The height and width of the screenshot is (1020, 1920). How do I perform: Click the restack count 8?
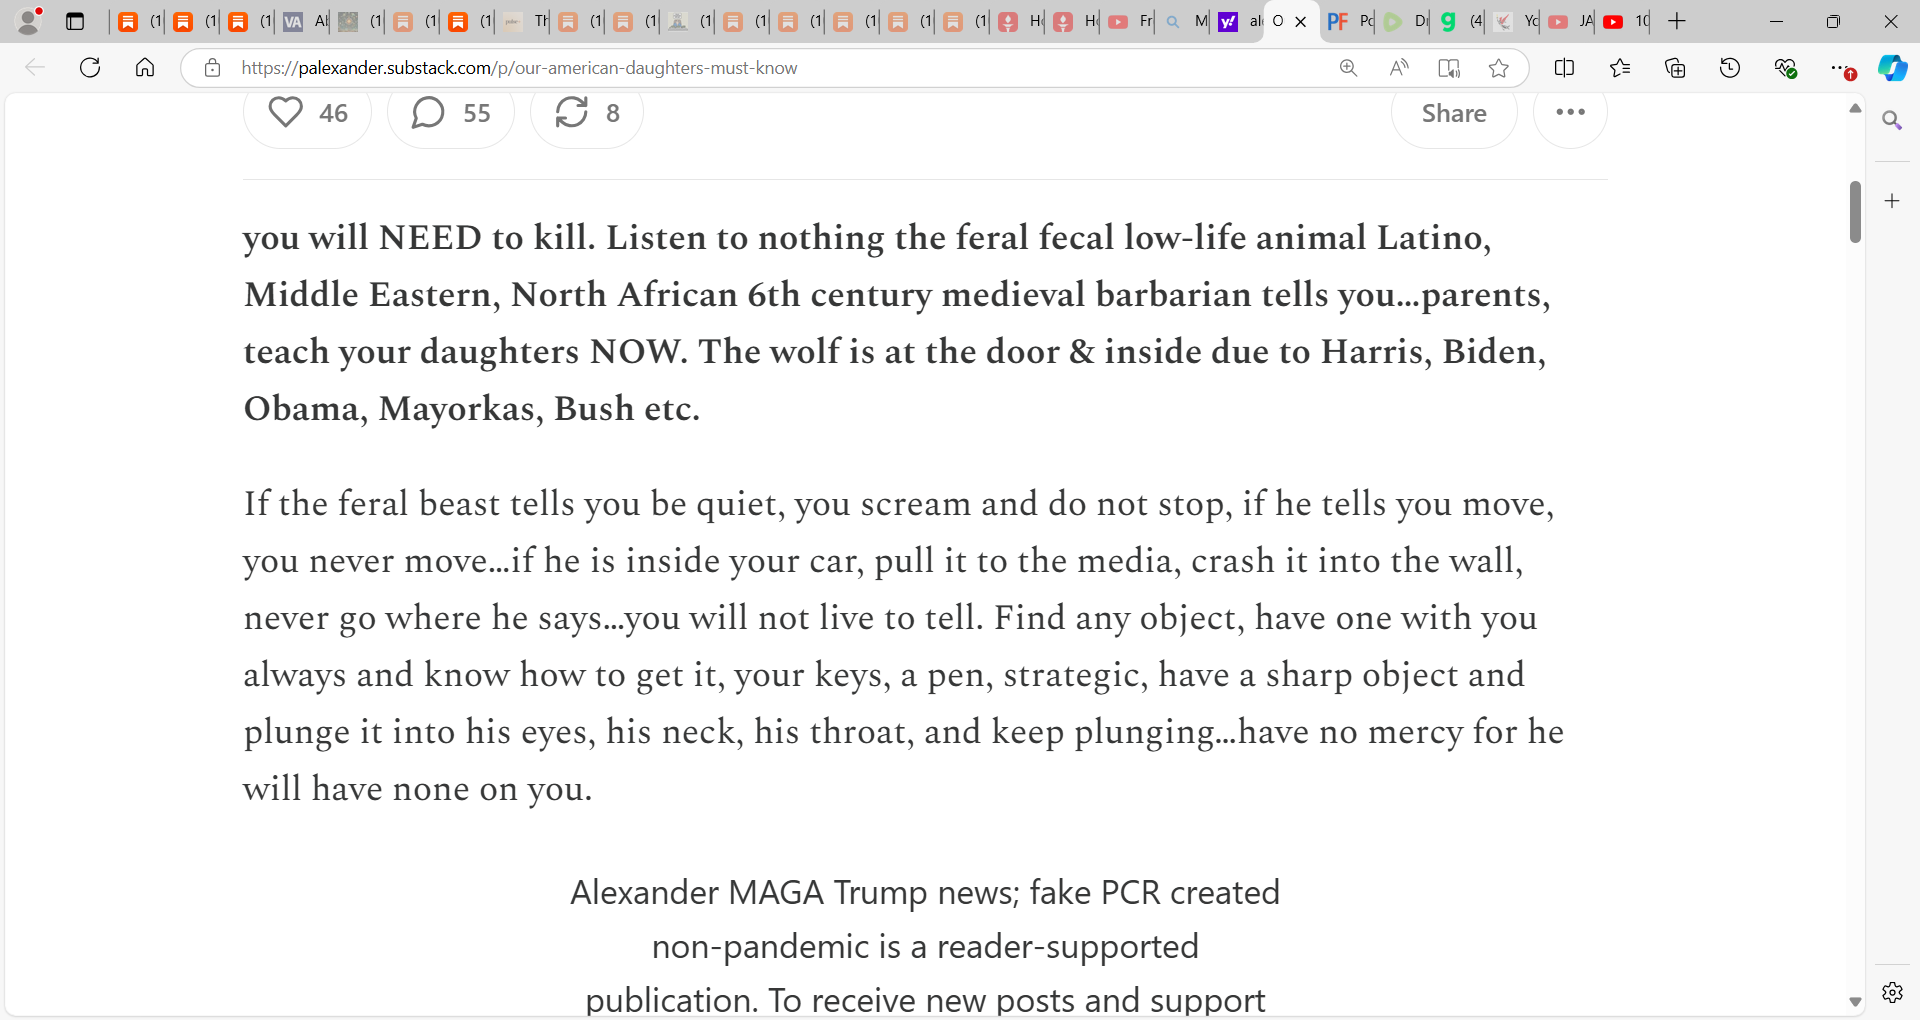[x=613, y=113]
